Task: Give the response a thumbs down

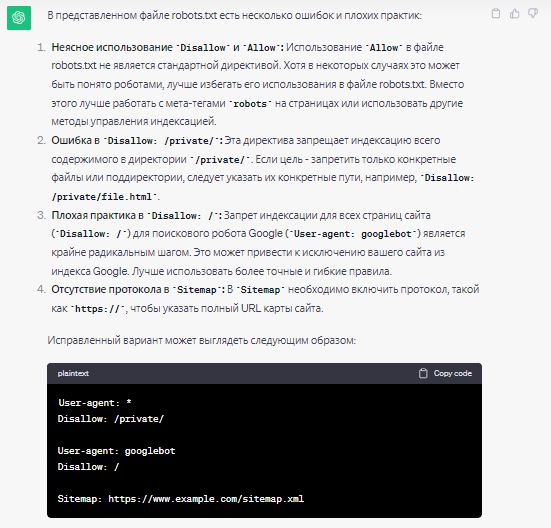Action: tap(533, 13)
